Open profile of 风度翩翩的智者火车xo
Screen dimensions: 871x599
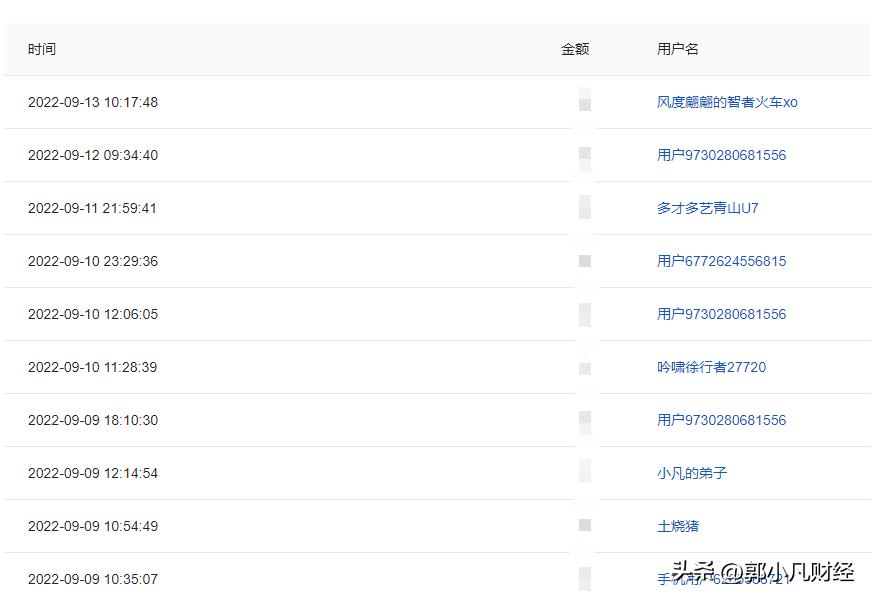(x=724, y=102)
